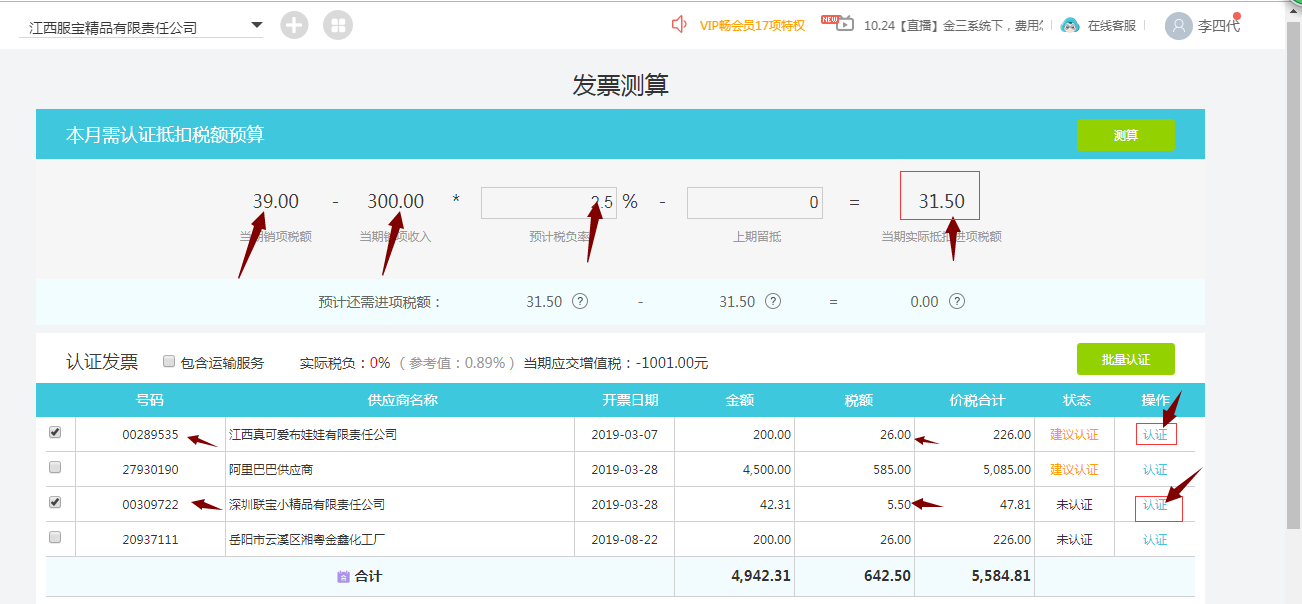The height and width of the screenshot is (604, 1302).
Task: Open VIP畅会员17项特权 link
Action: pyautogui.click(x=752, y=26)
